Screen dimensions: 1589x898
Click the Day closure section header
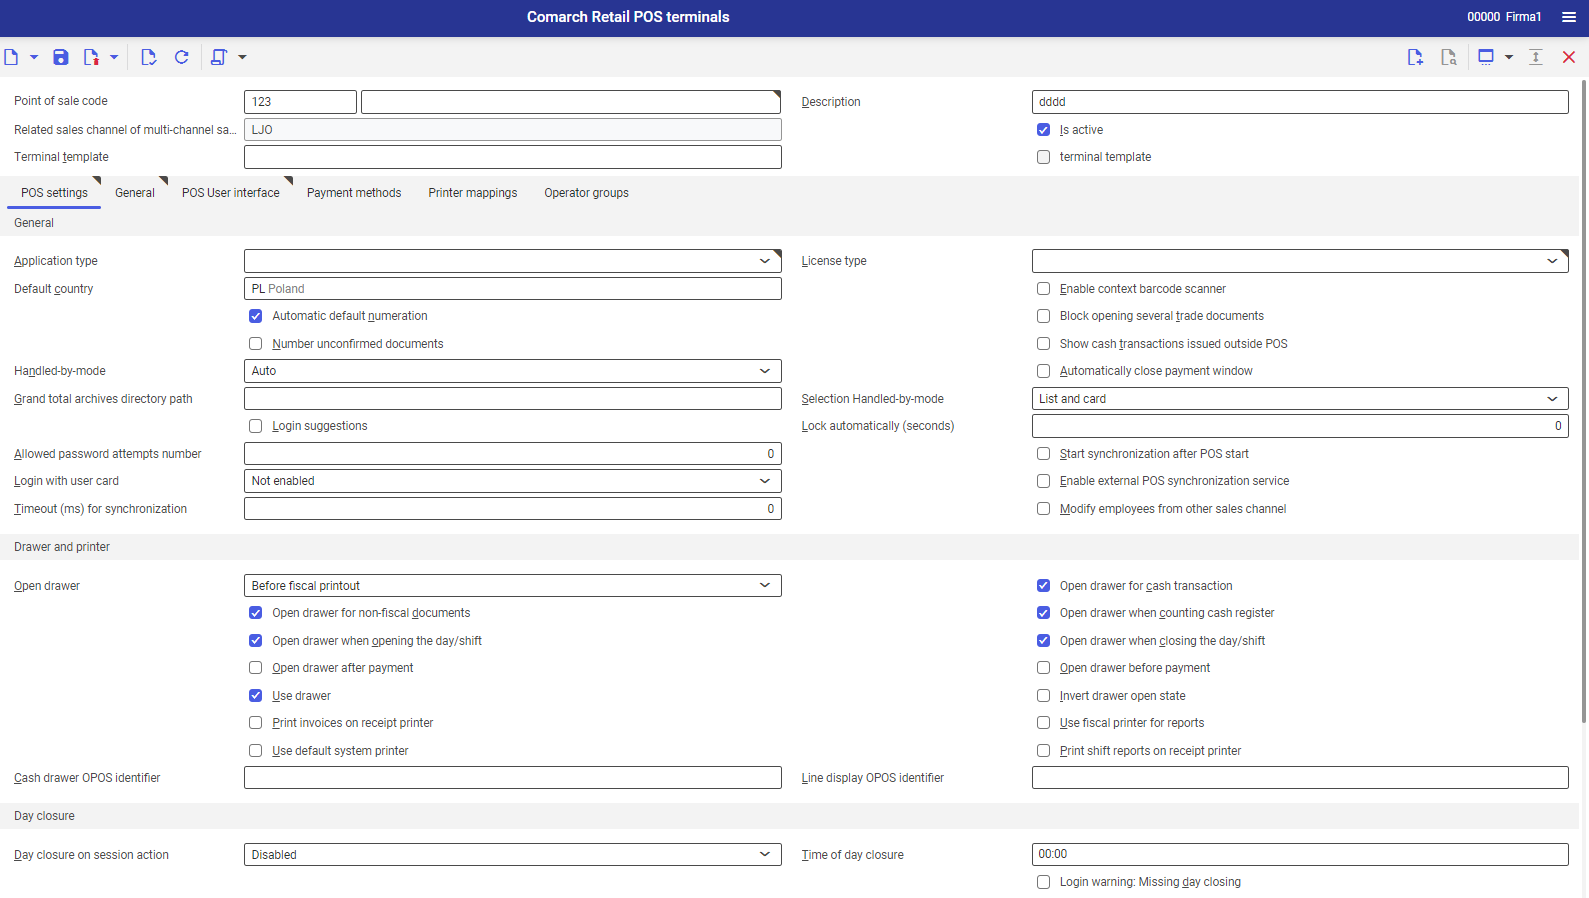[x=790, y=816]
